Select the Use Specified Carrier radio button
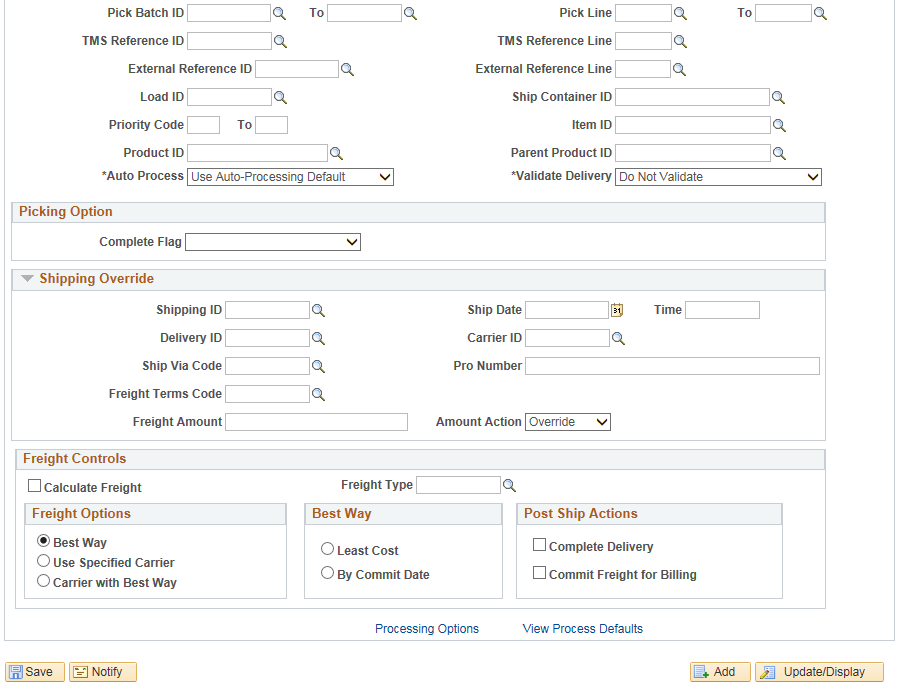This screenshot has width=901, height=696. (43, 561)
